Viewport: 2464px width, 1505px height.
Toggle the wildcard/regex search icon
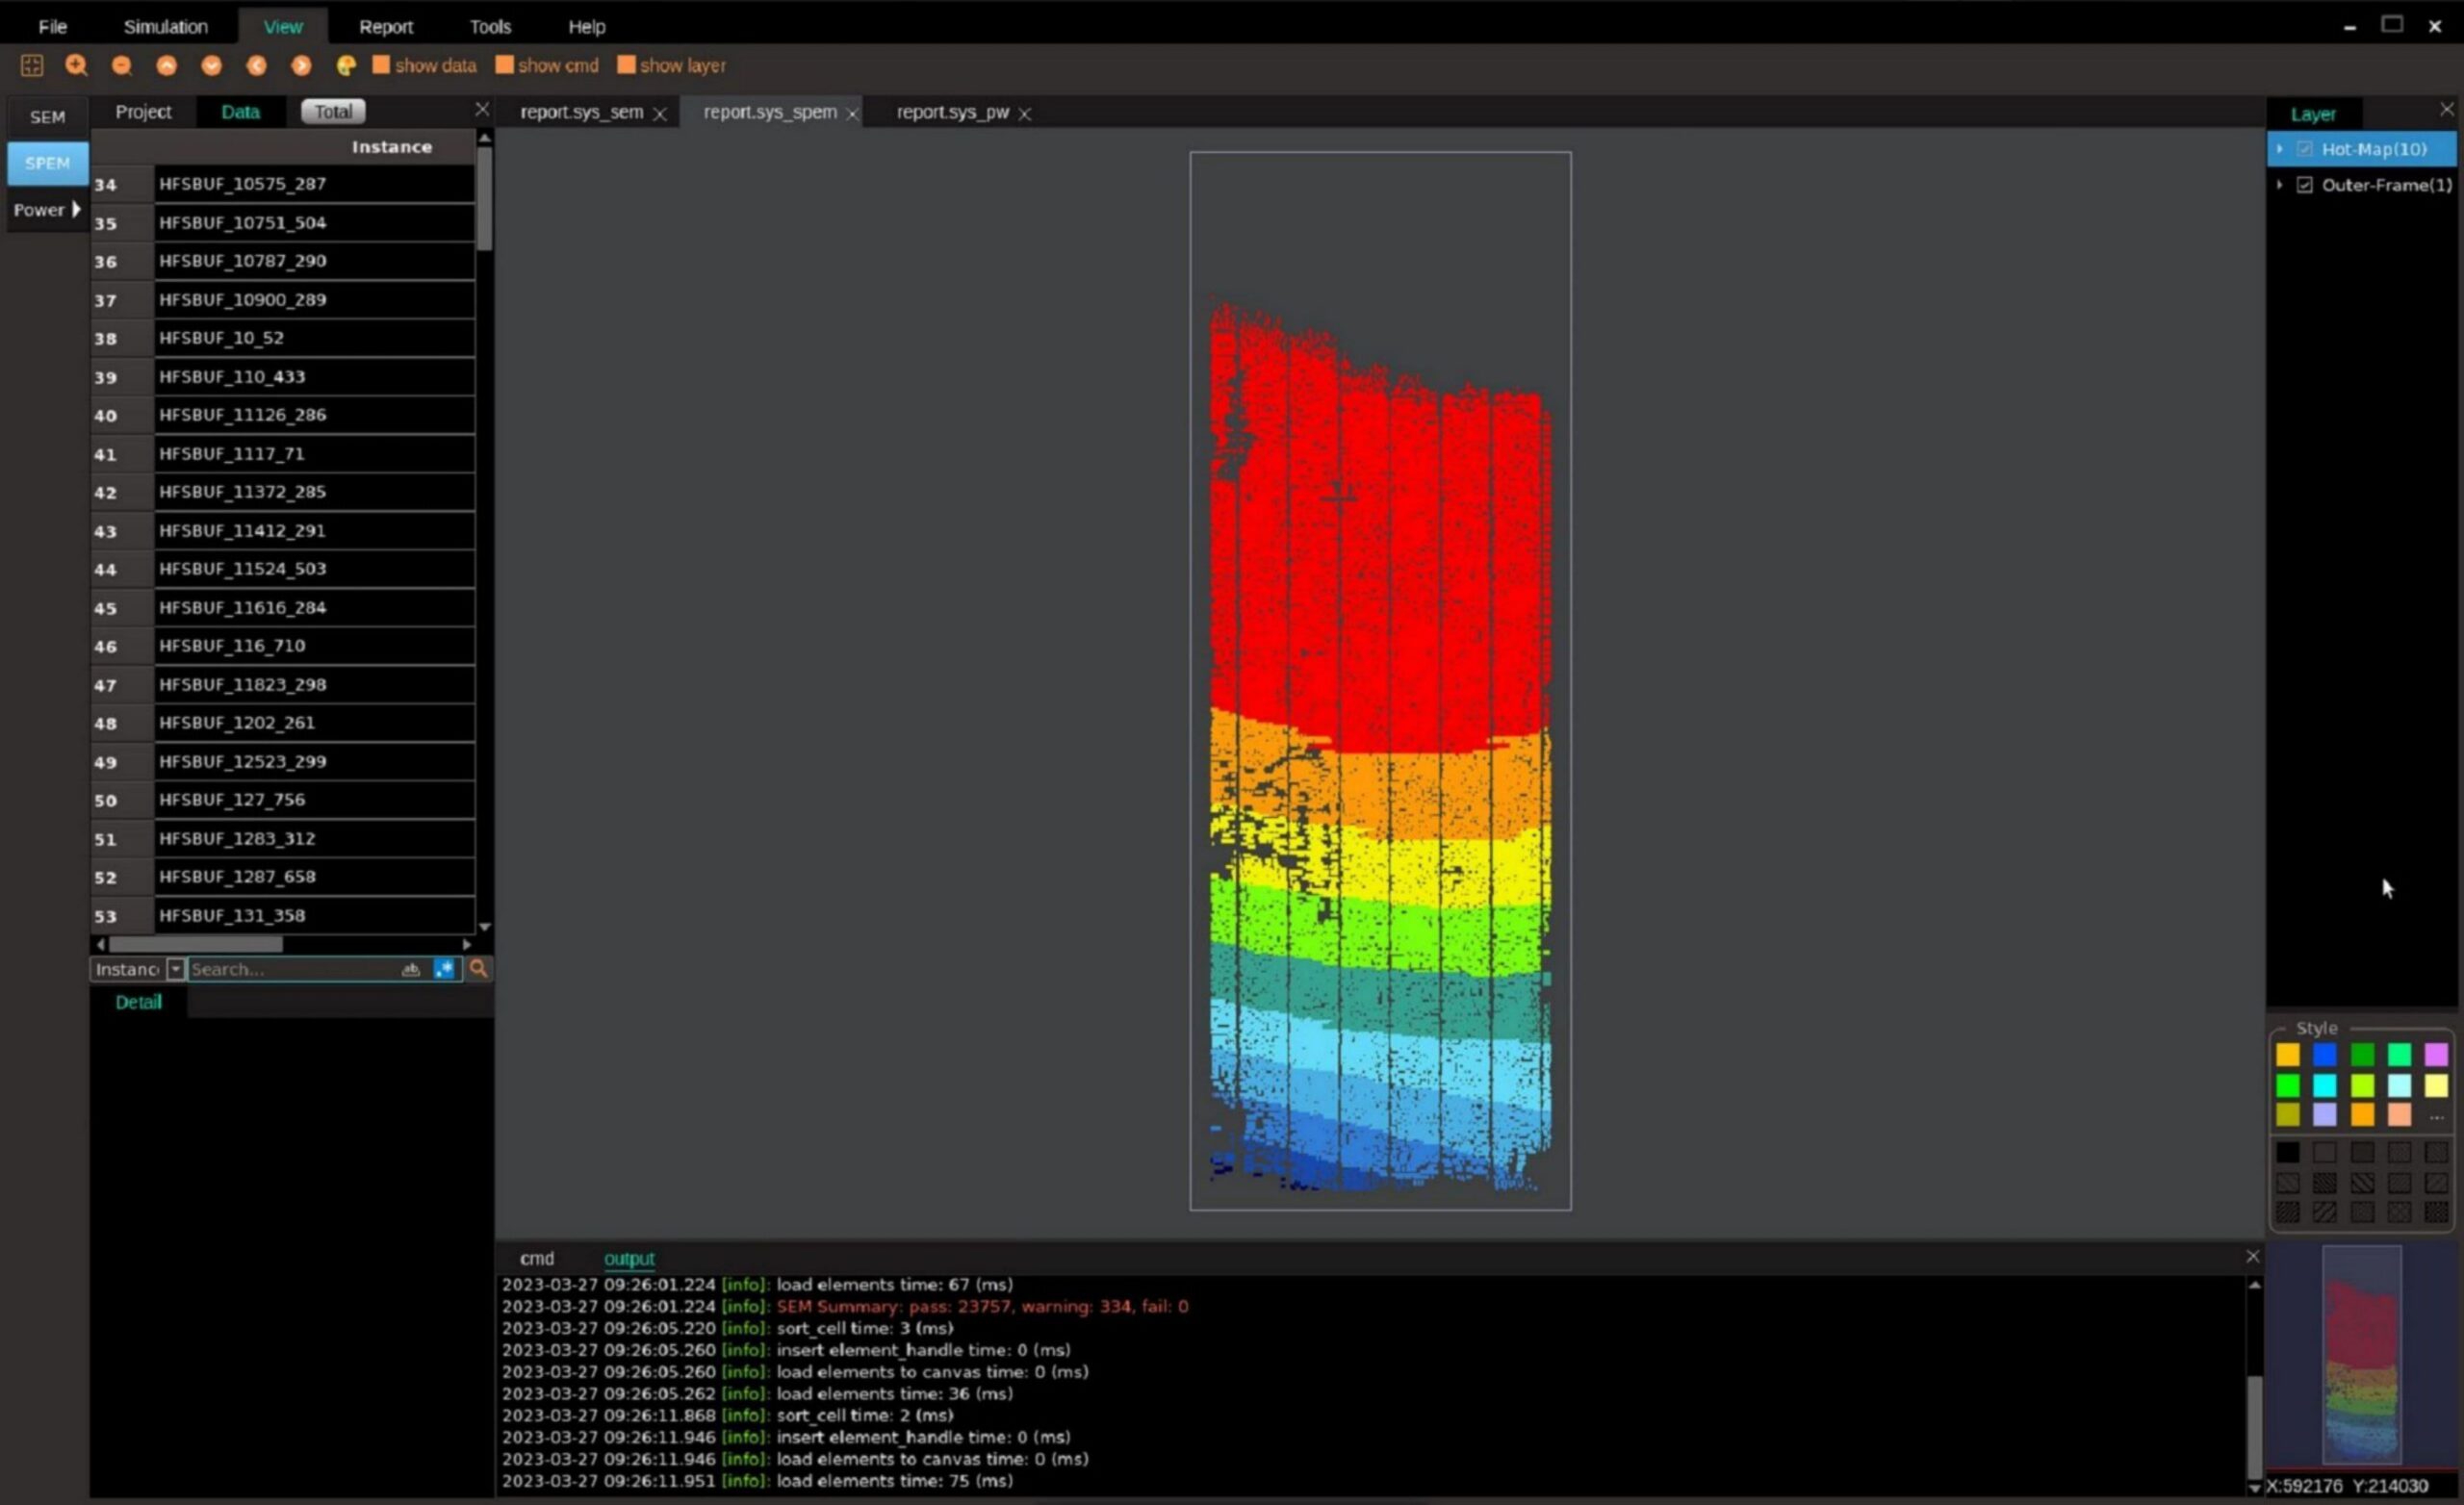tap(444, 969)
